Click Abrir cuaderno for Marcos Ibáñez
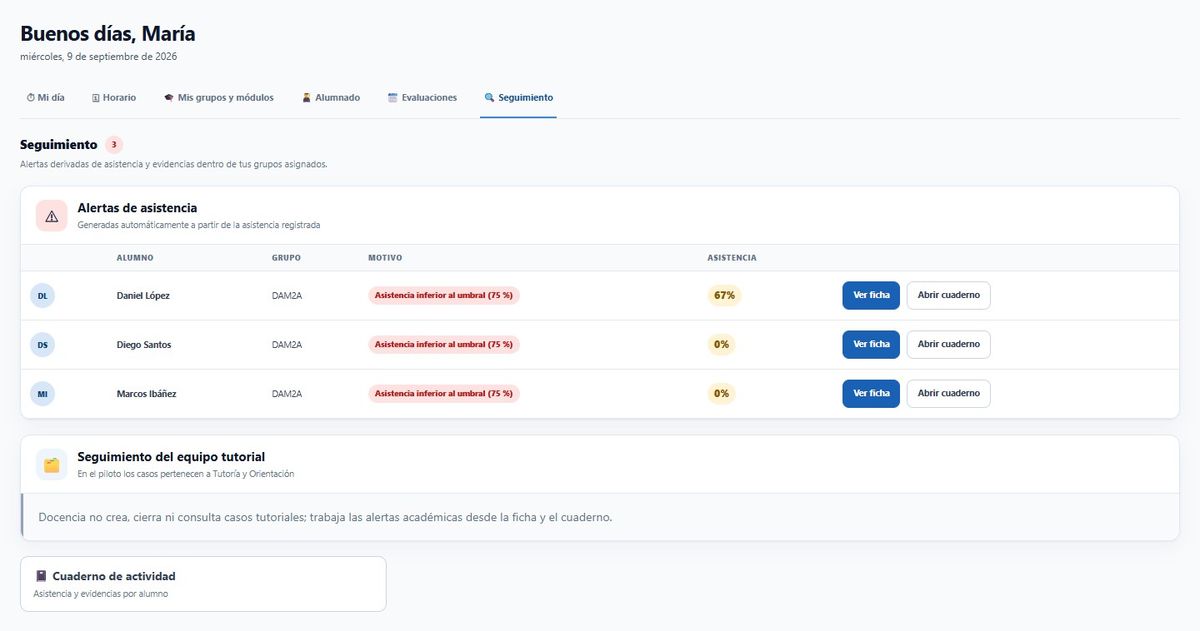Screen dimensions: 1200x631 pos(949,394)
